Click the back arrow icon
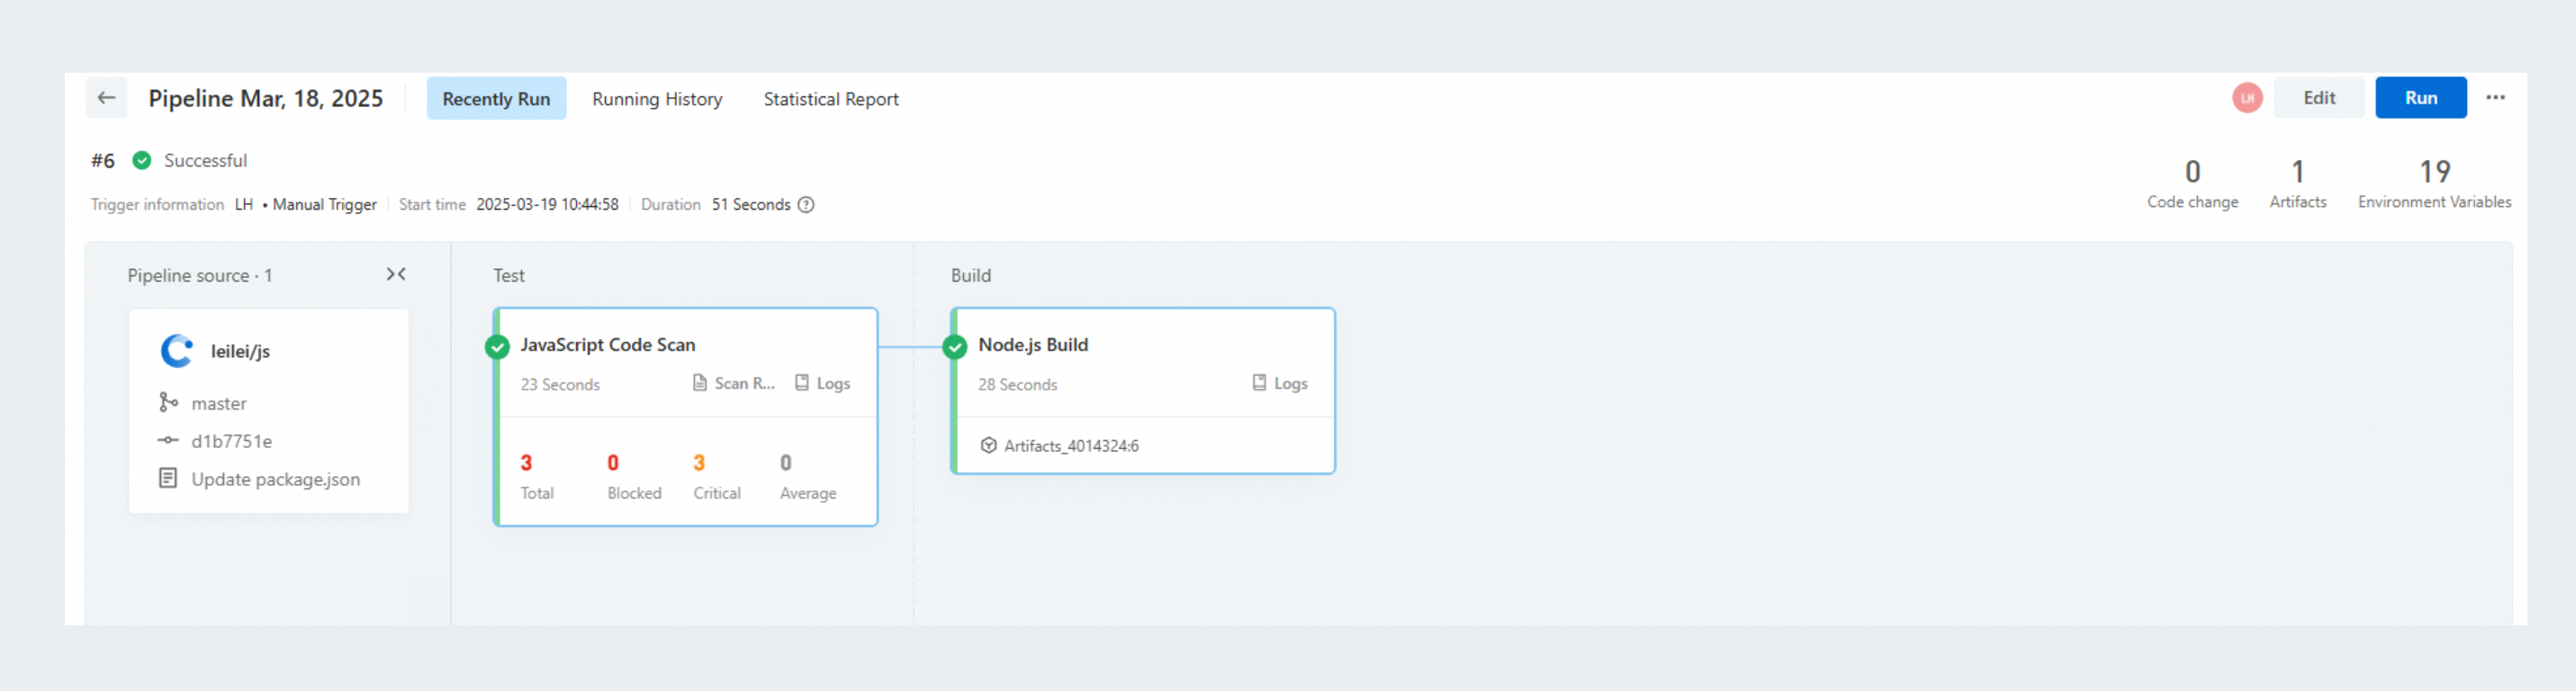 point(106,98)
